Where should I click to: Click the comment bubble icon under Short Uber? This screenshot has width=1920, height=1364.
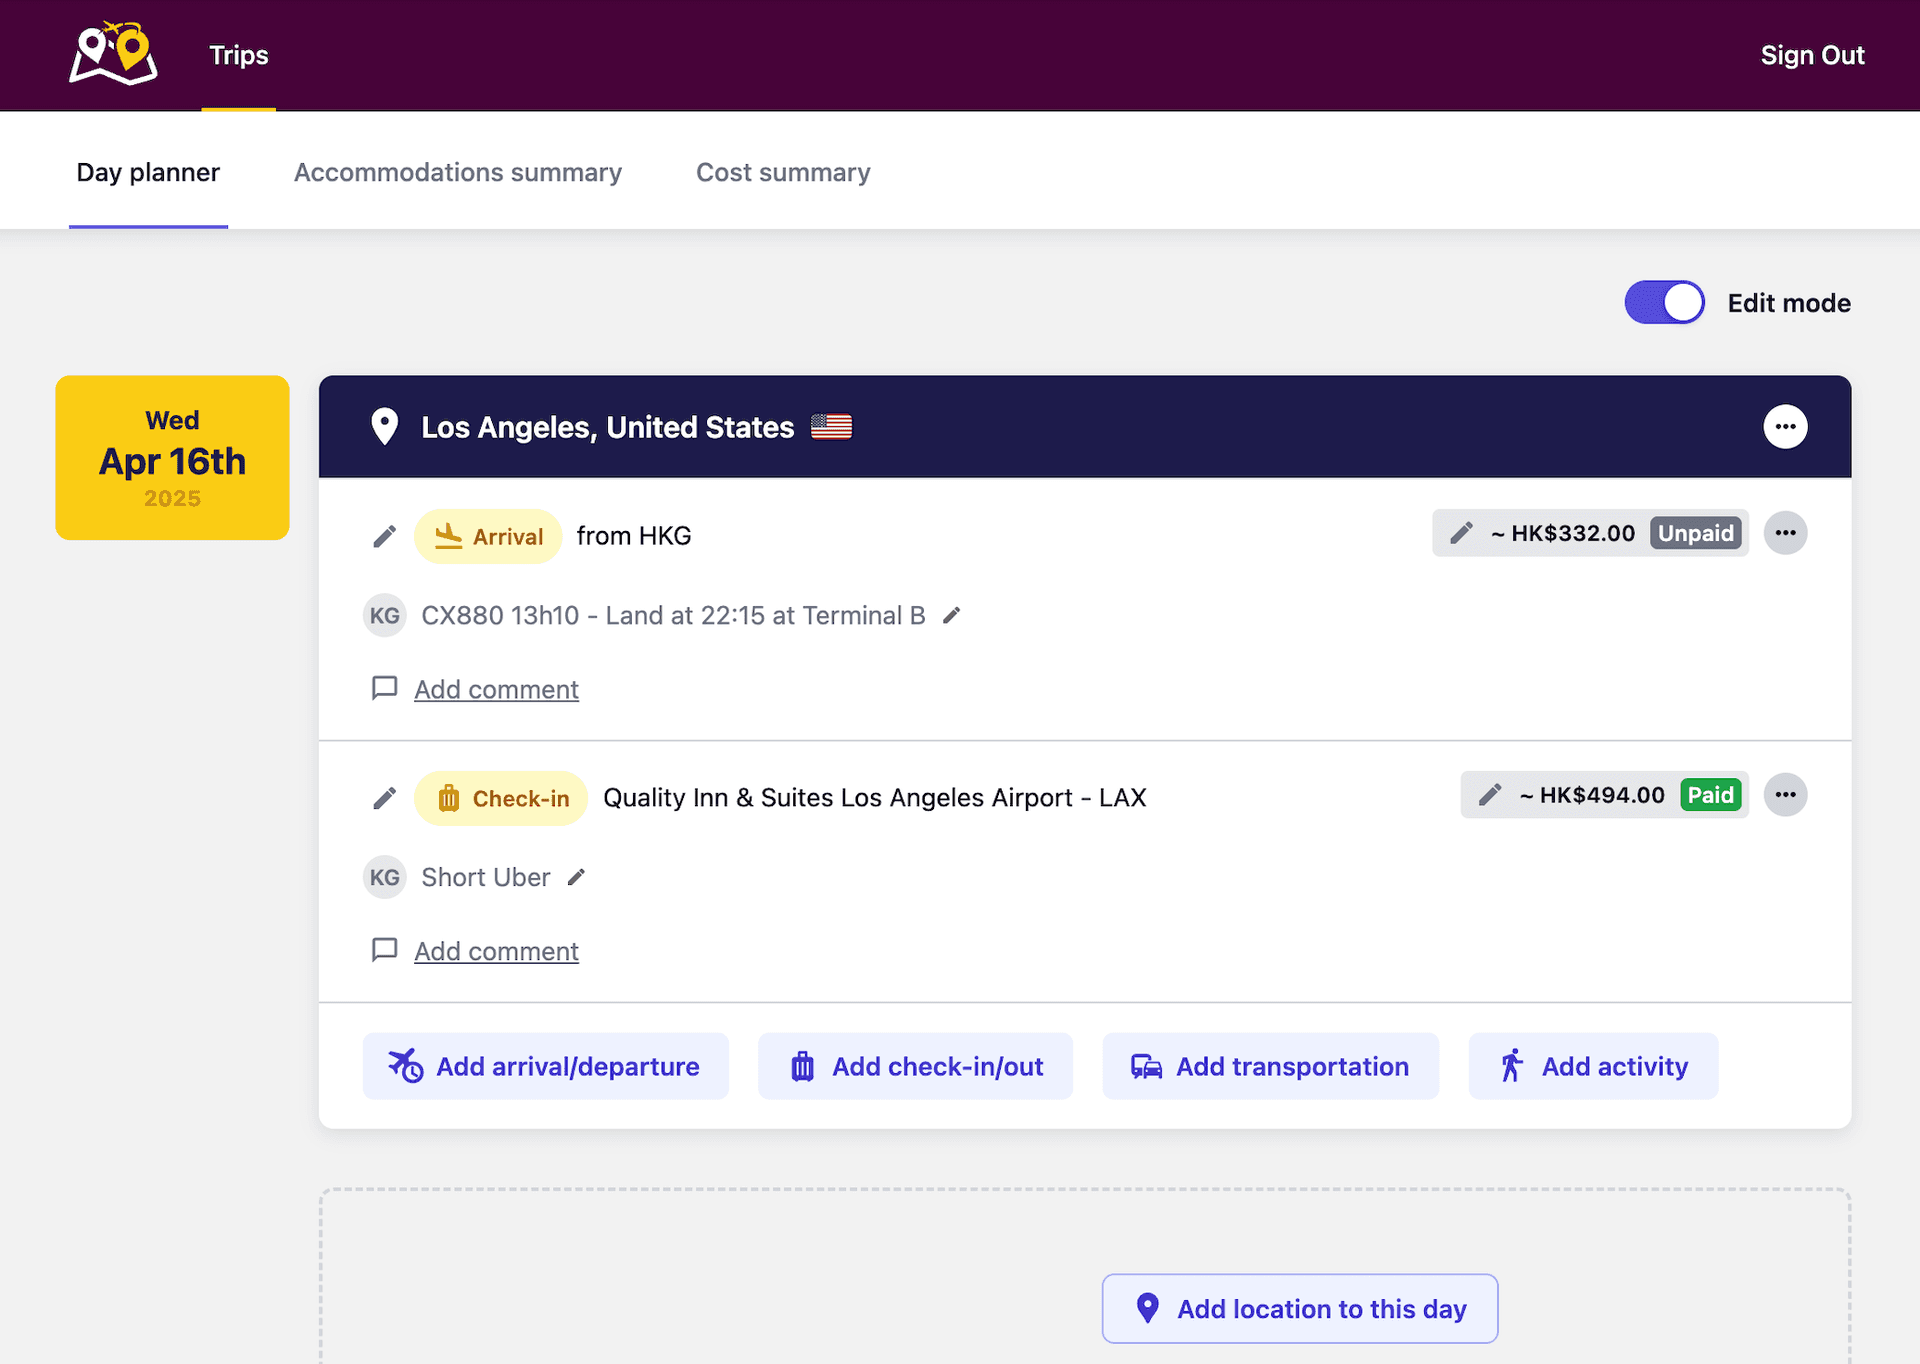384,949
